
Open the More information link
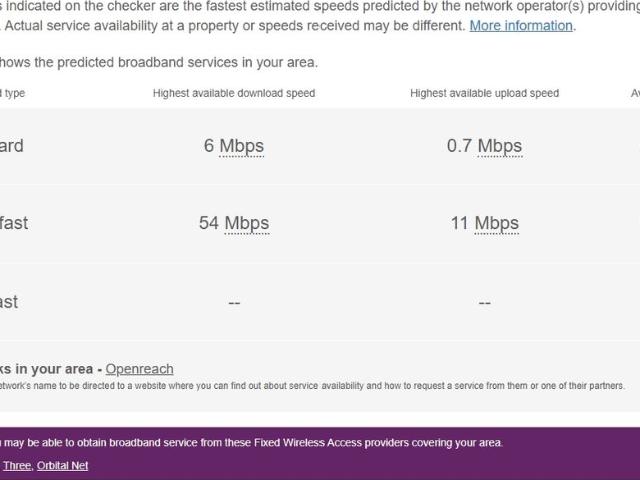(521, 26)
